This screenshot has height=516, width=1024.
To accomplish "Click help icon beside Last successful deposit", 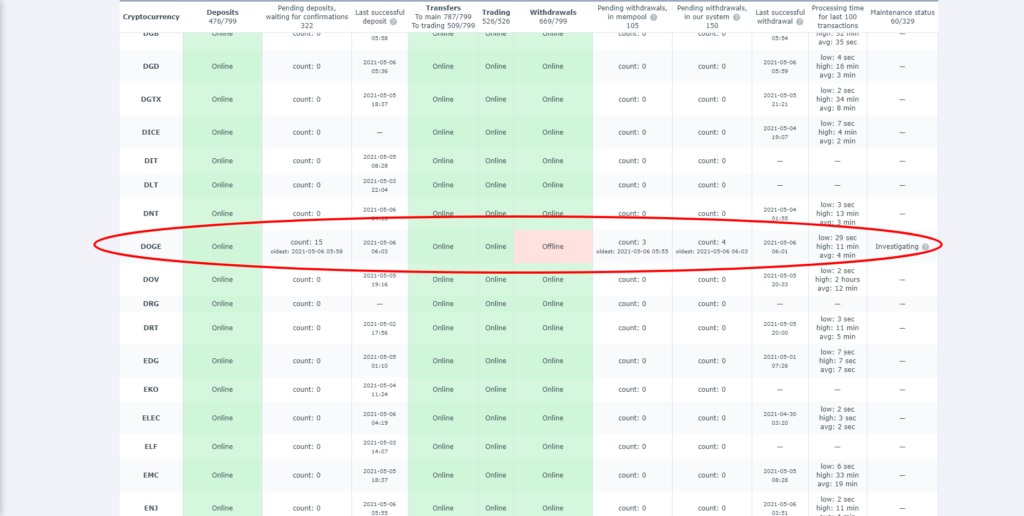I will coord(393,22).
